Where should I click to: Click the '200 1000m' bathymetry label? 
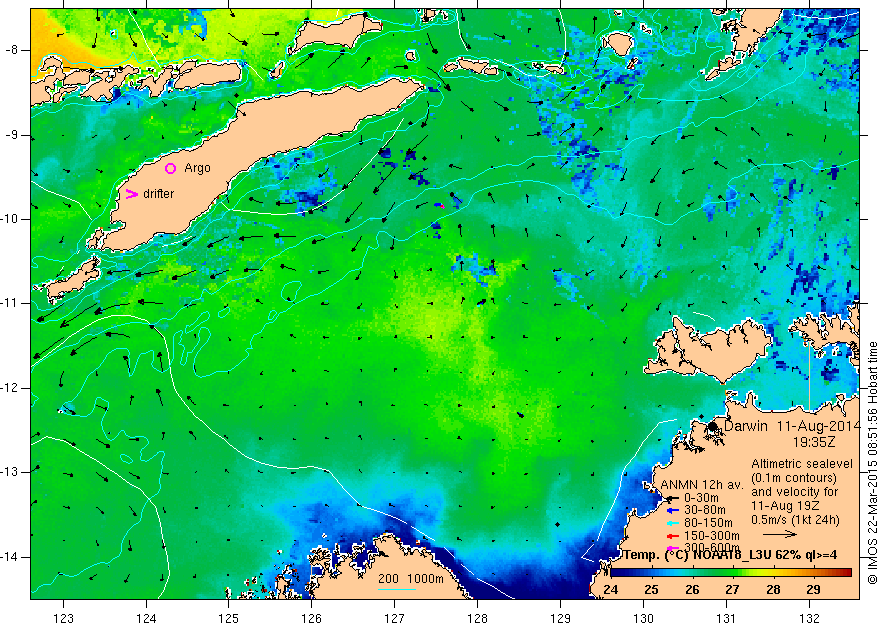coord(411,579)
